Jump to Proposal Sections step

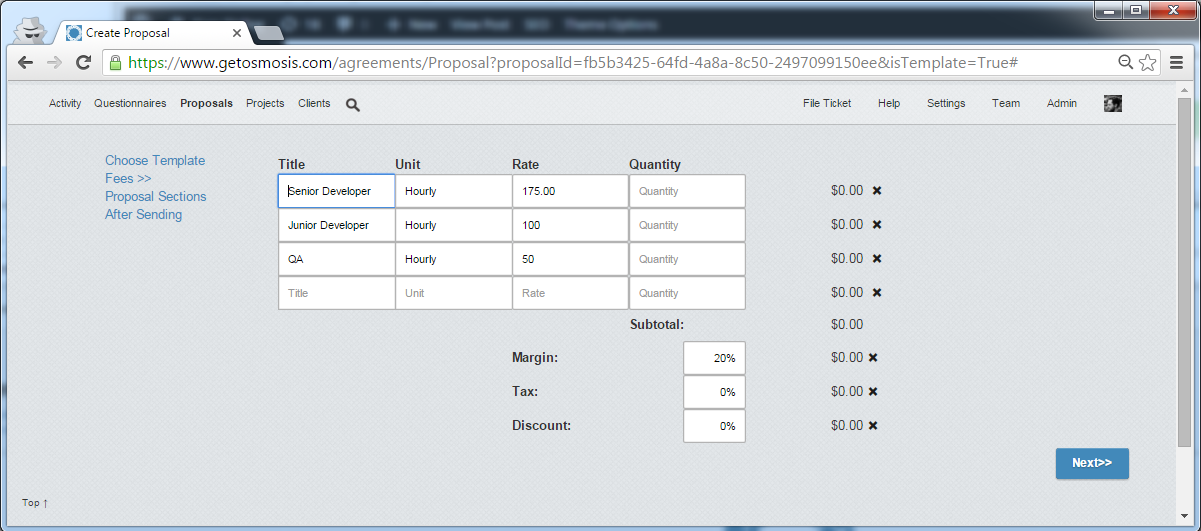pyautogui.click(x=156, y=196)
